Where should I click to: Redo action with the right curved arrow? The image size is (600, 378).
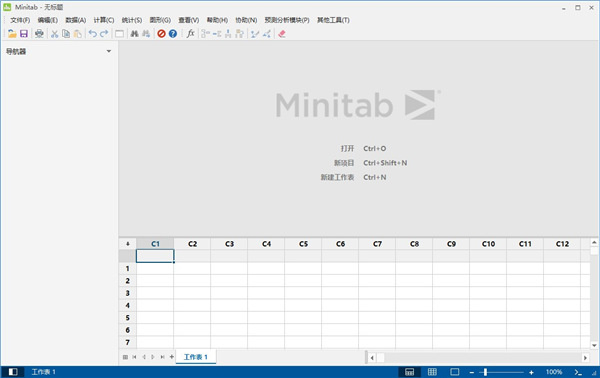[x=104, y=34]
